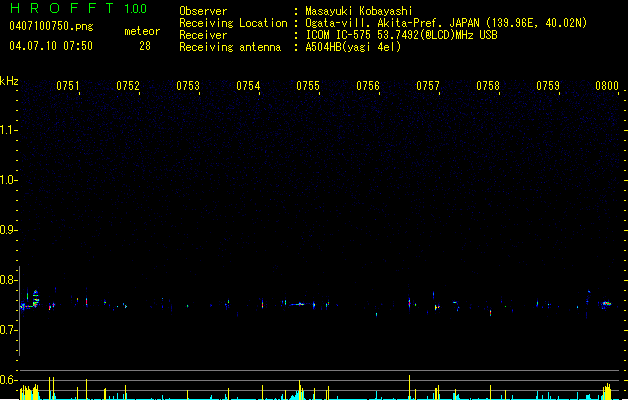The image size is (629, 400).
Task: Click the Observer label
Action: 203,11
